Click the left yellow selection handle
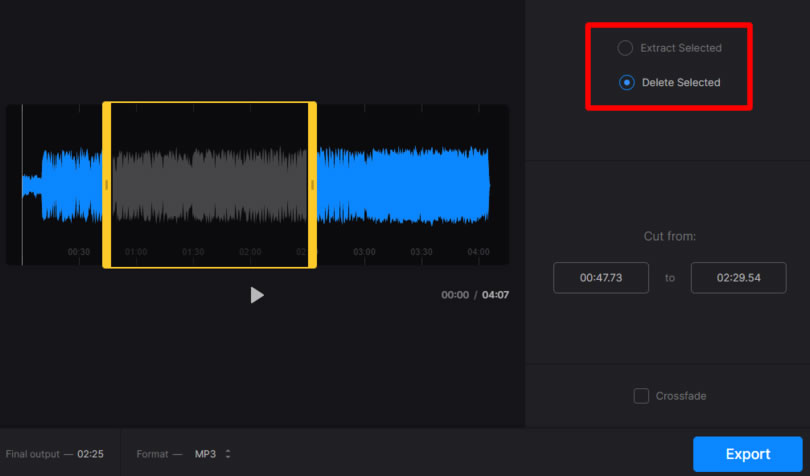810x476 pixels. coord(106,185)
